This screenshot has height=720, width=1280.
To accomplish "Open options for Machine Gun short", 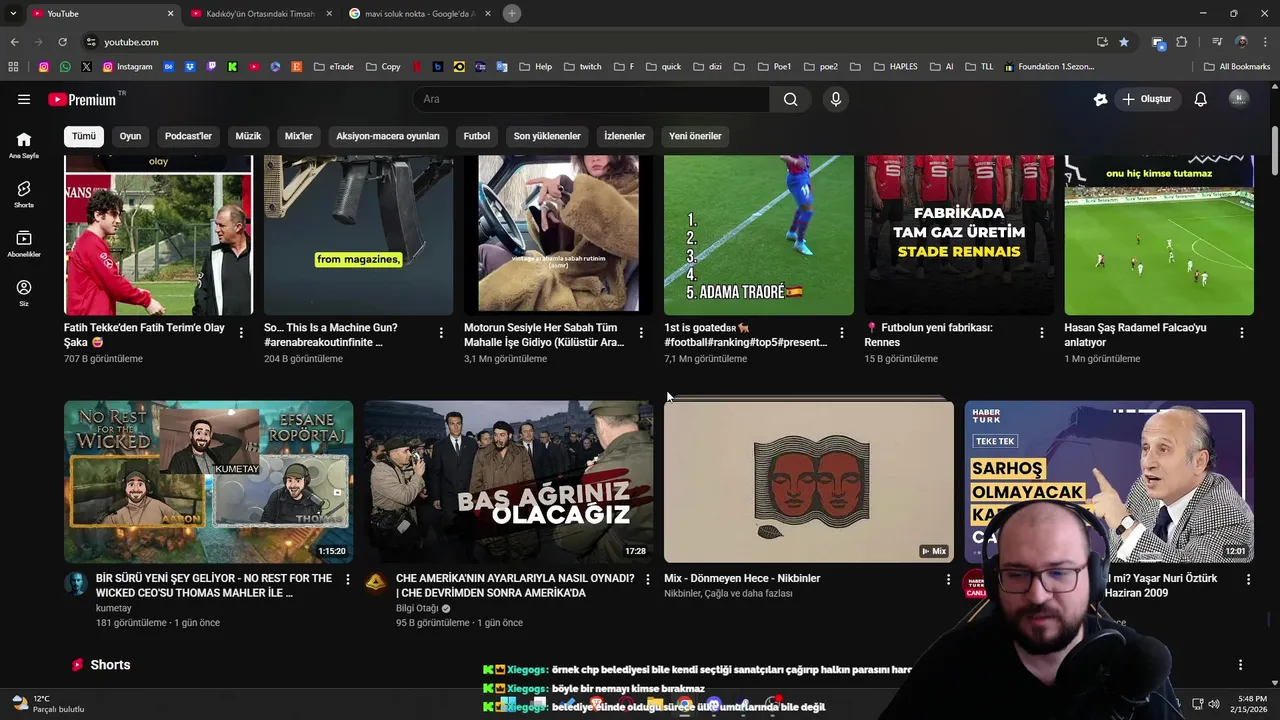I will [441, 333].
